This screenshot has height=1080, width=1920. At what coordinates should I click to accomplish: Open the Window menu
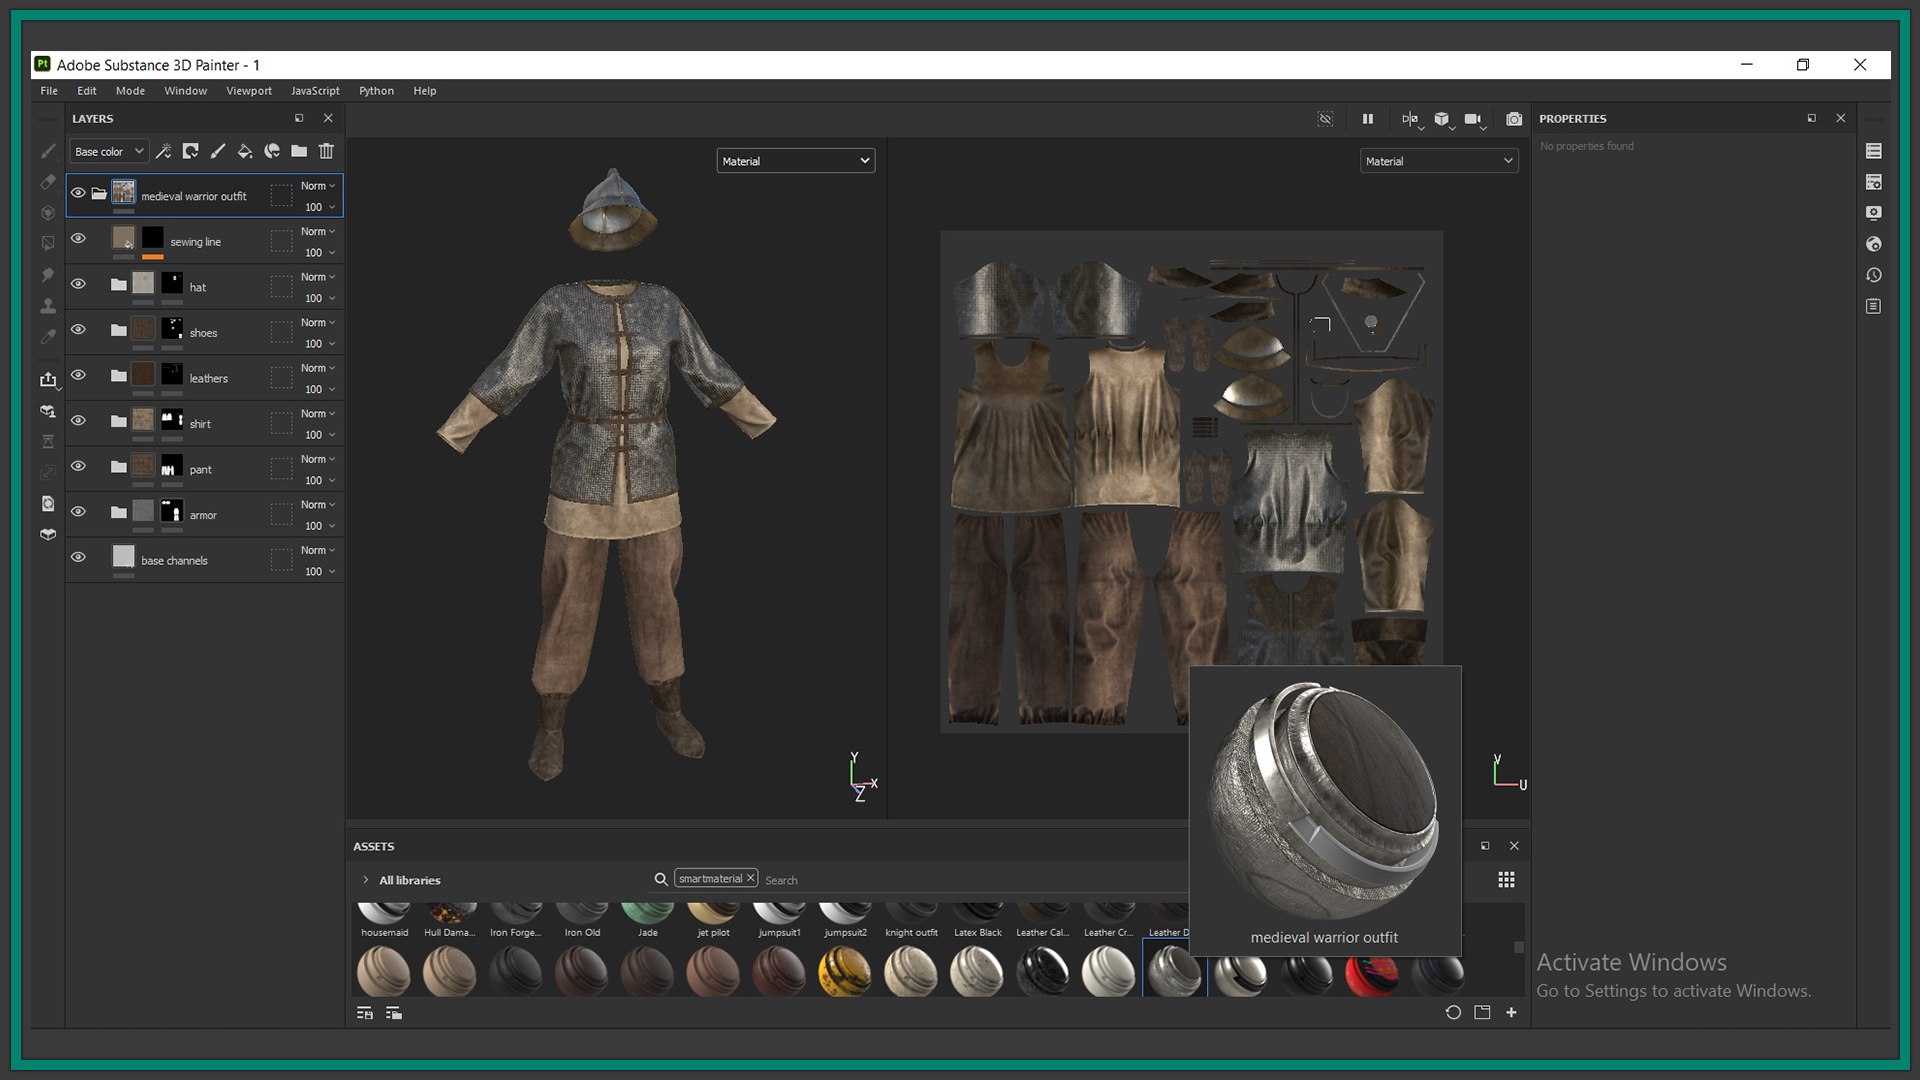pos(186,91)
